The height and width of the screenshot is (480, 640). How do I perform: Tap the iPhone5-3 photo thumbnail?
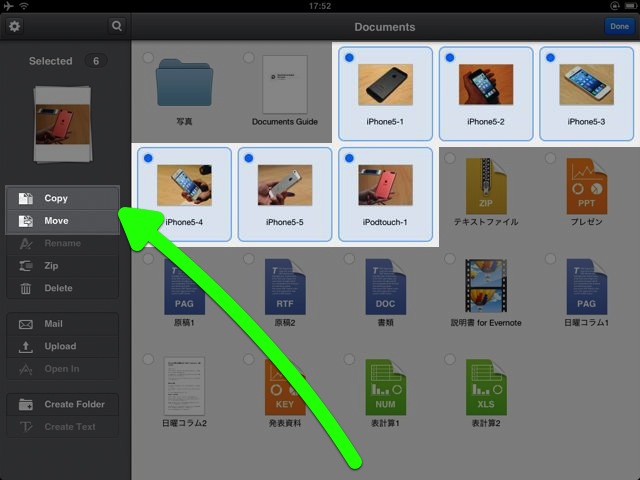click(x=587, y=84)
